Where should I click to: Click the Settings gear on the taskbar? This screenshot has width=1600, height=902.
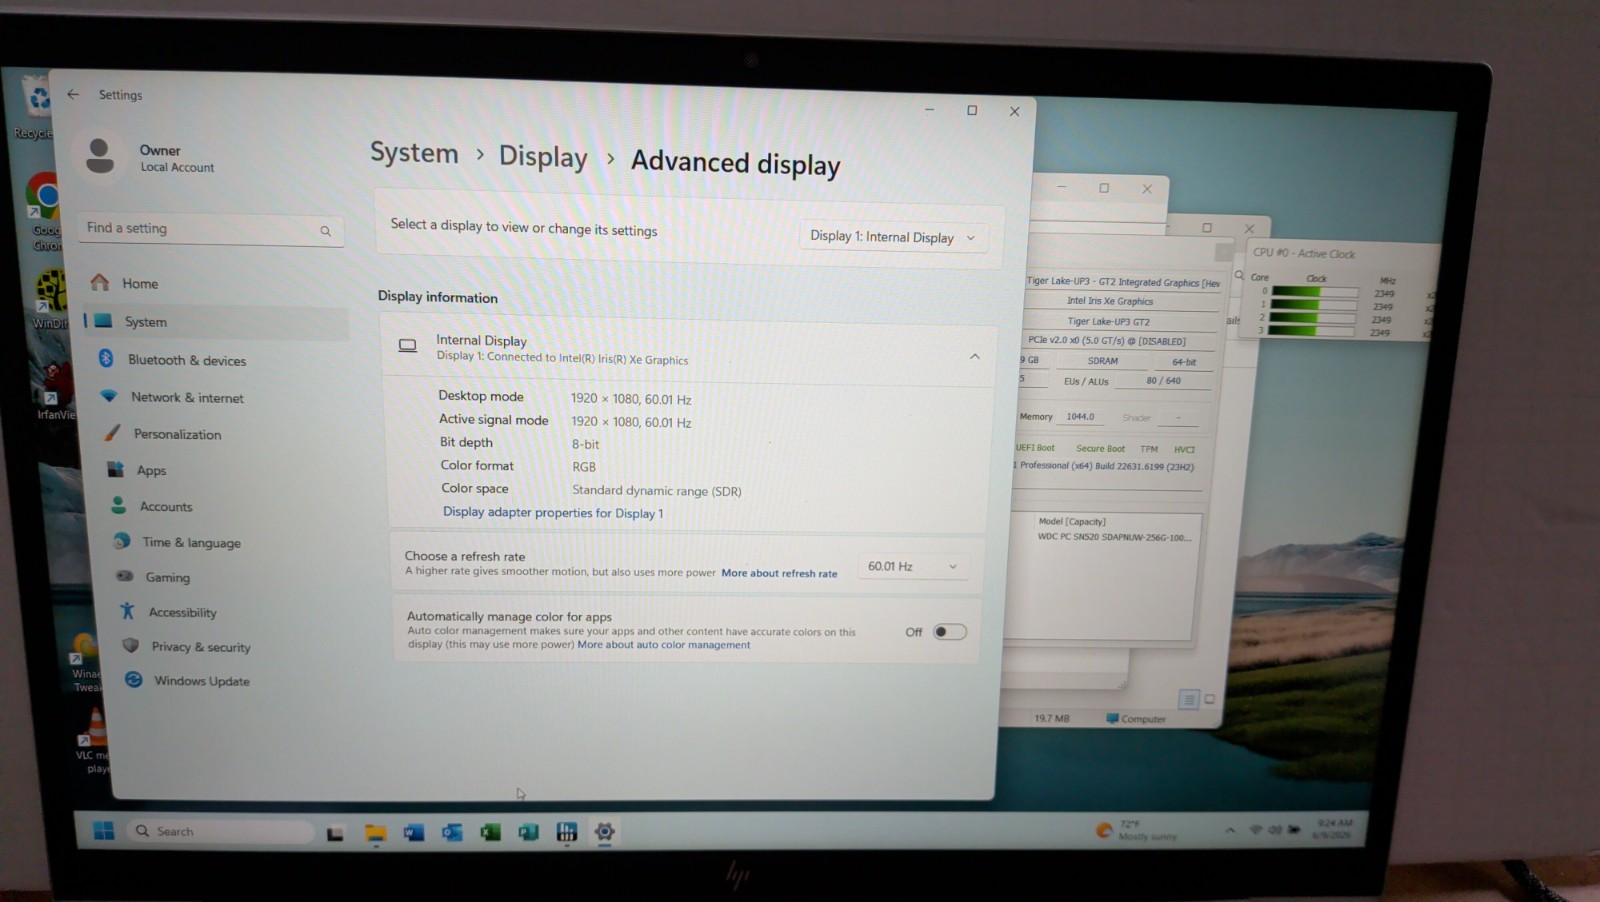[604, 832]
